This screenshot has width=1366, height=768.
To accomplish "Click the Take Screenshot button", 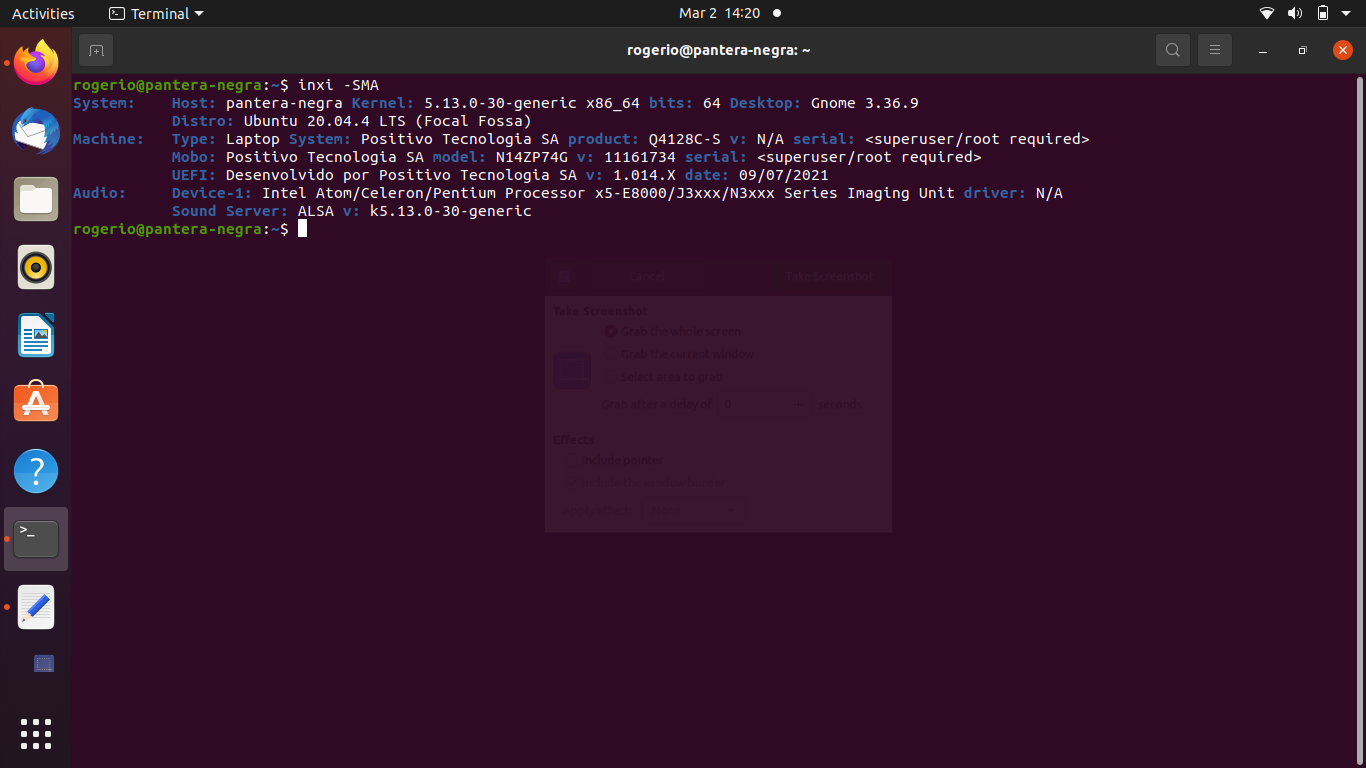I will coord(829,276).
